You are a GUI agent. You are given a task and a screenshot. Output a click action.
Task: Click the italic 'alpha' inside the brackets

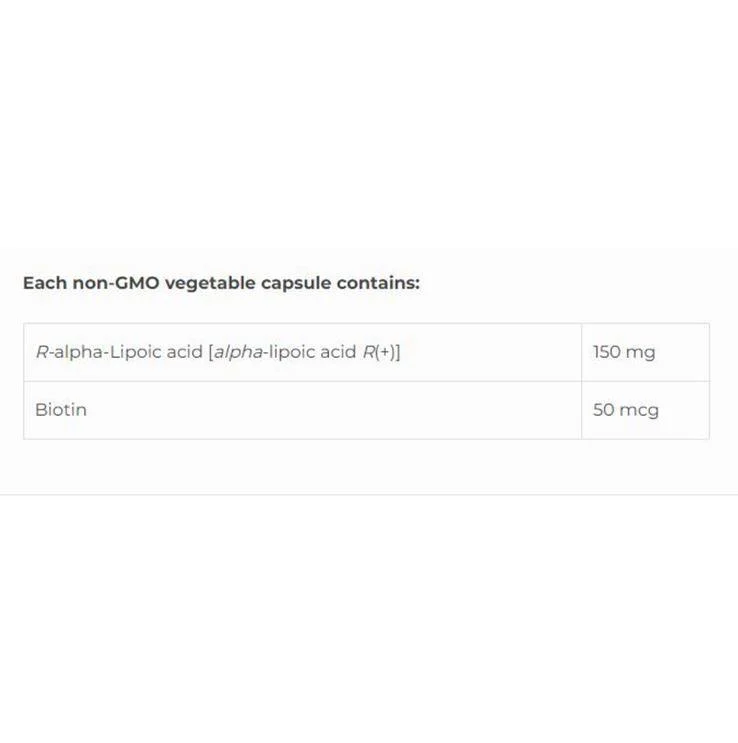[238, 353]
